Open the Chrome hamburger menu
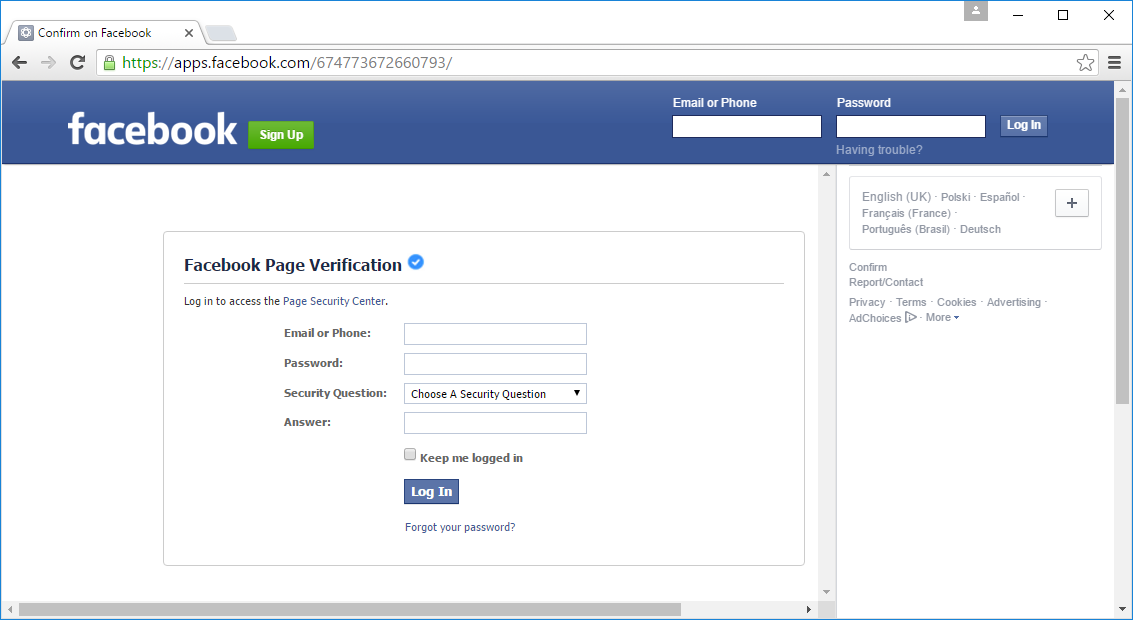Viewport: 1133px width, 620px height. [x=1114, y=63]
